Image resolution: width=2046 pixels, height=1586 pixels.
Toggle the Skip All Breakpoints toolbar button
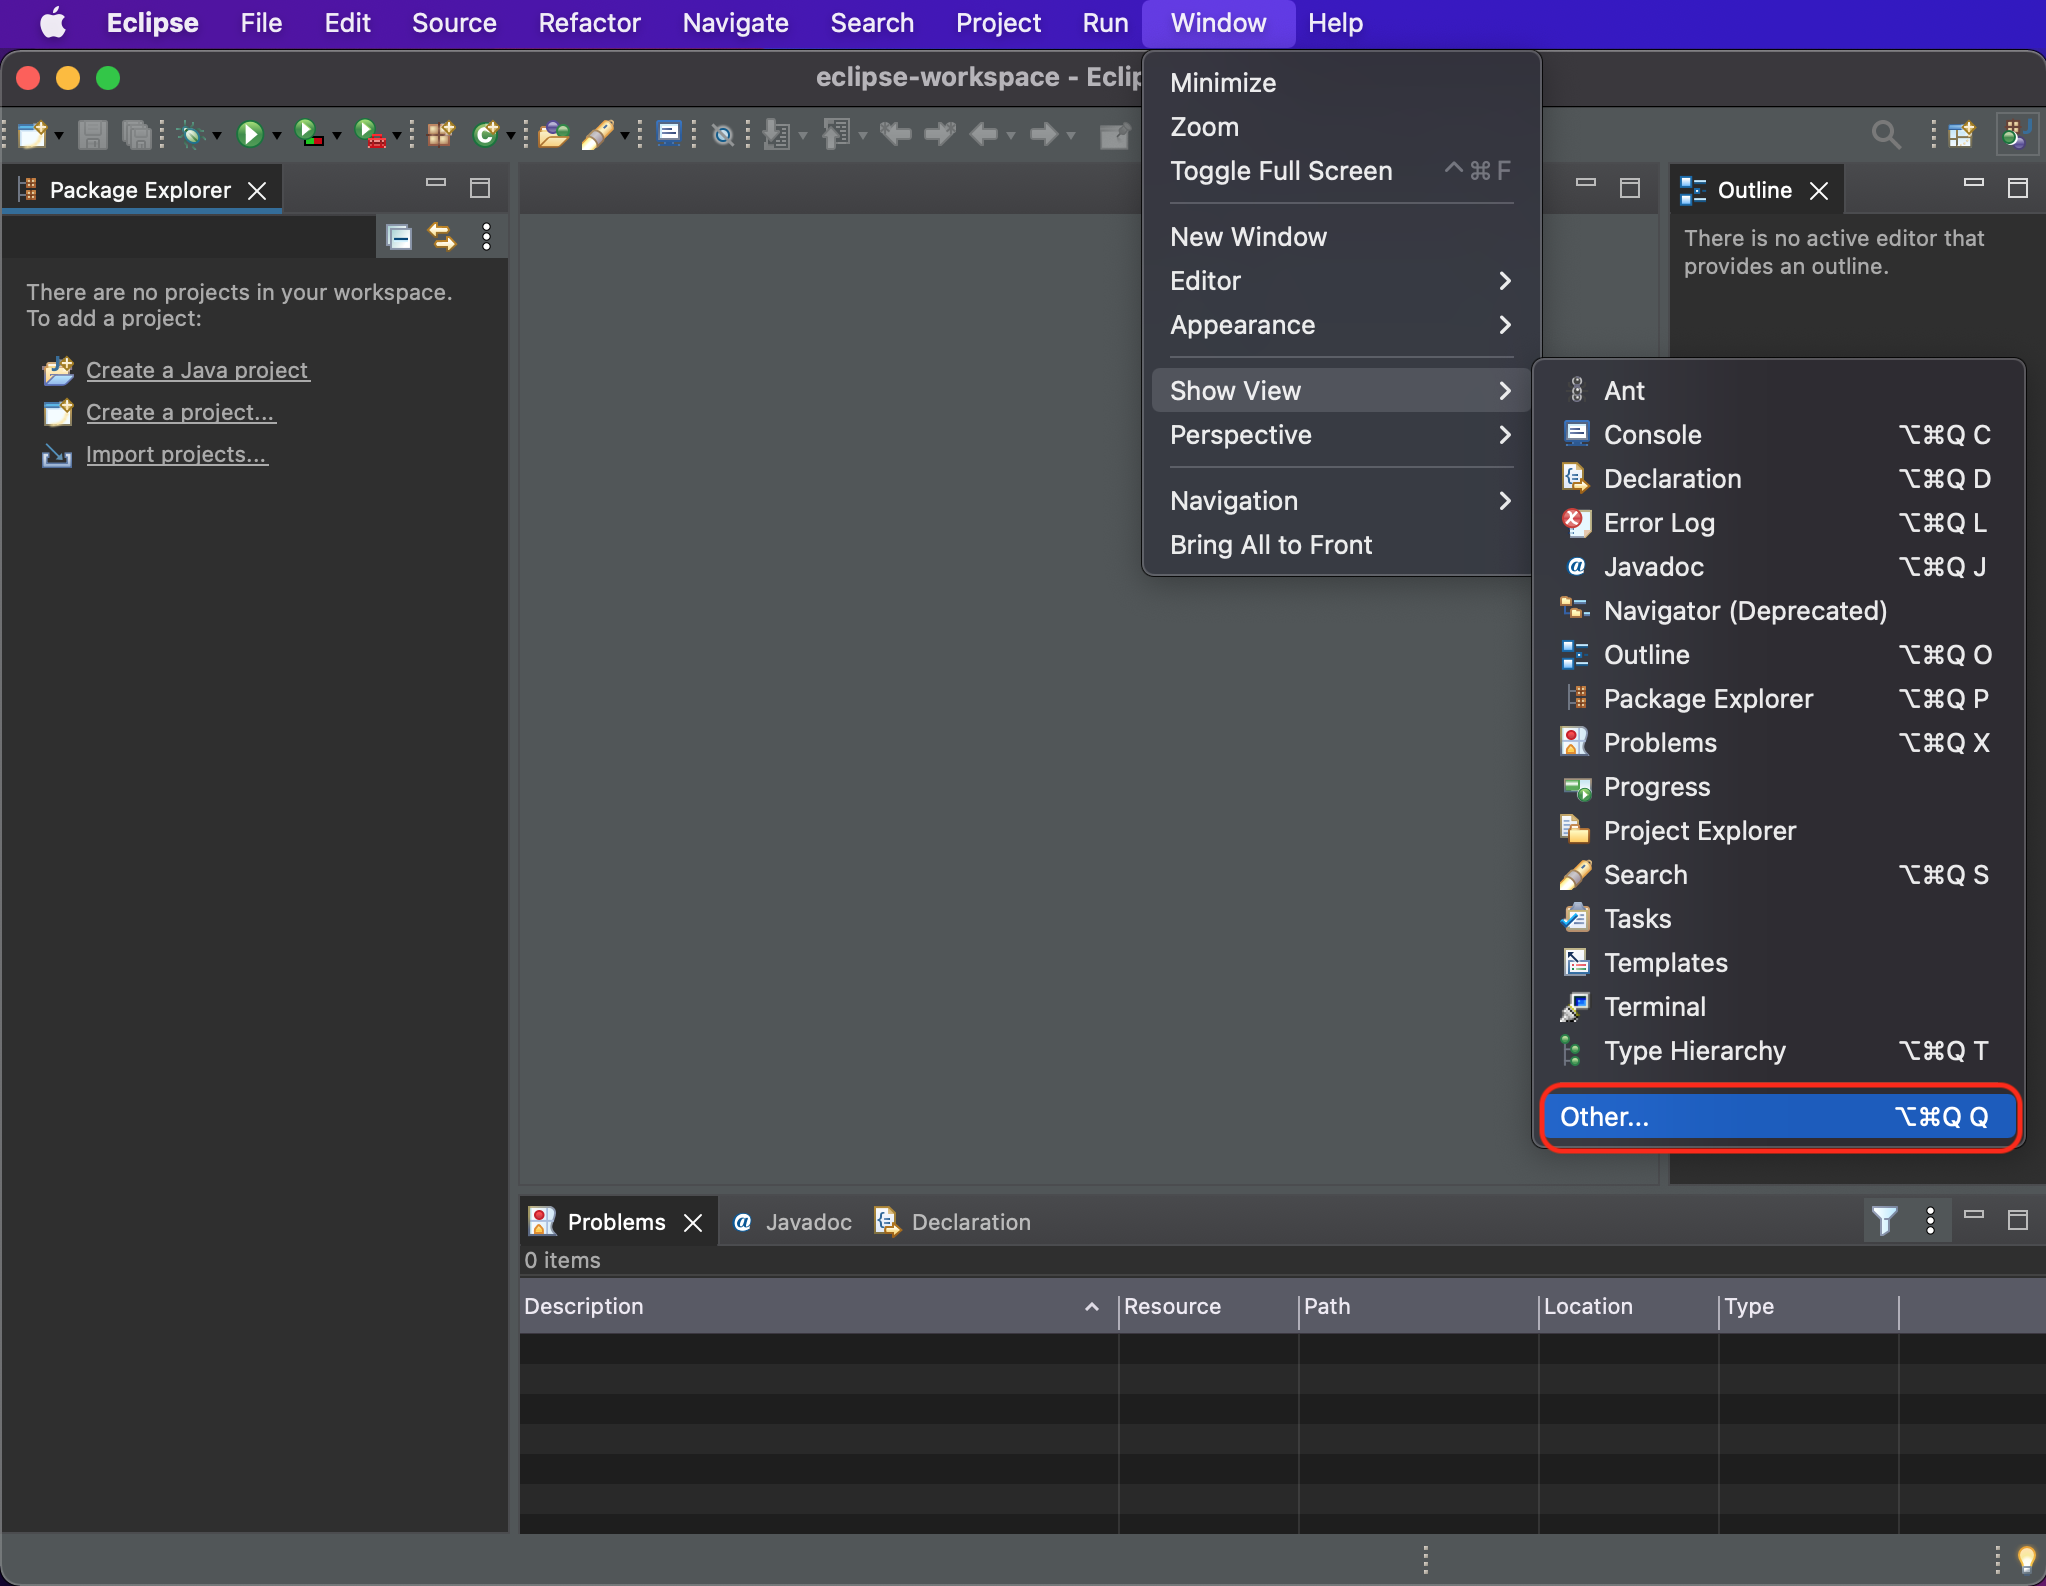[722, 134]
